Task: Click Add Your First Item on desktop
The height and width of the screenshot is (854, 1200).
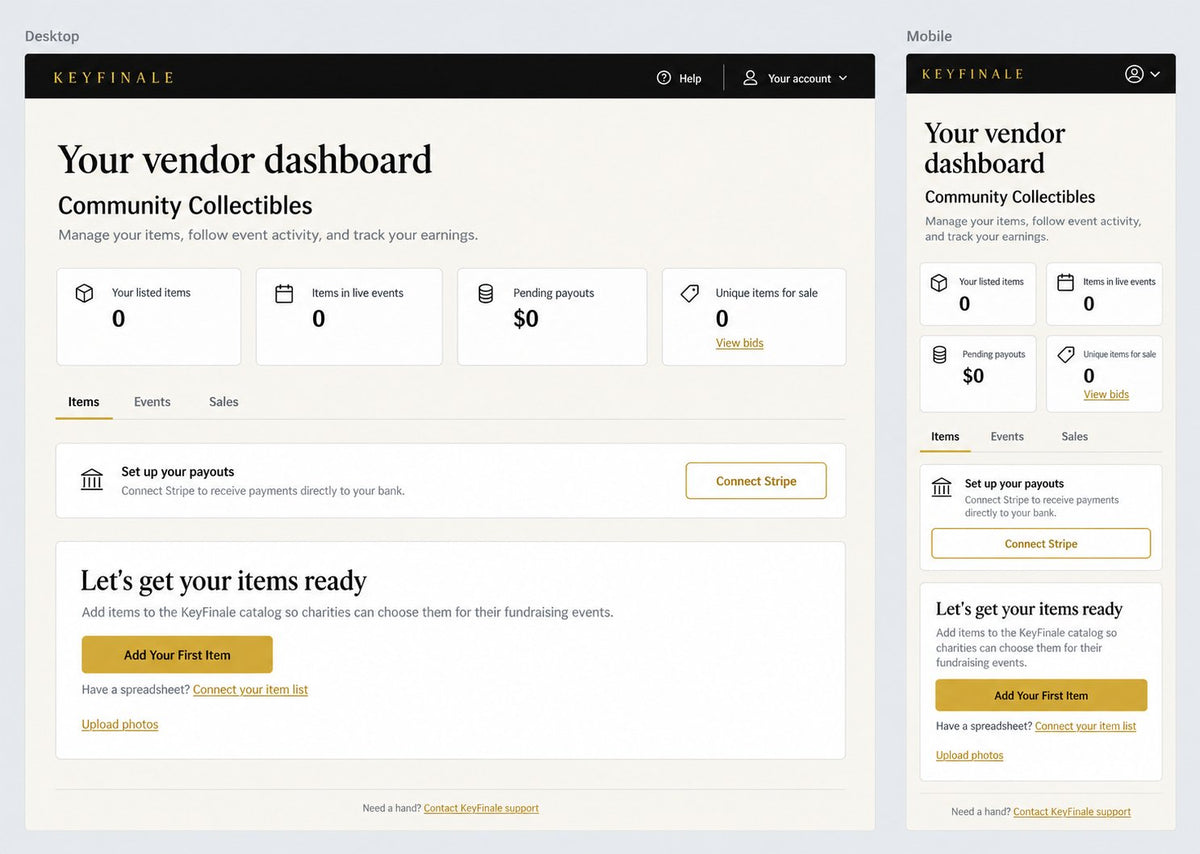Action: pyautogui.click(x=177, y=655)
